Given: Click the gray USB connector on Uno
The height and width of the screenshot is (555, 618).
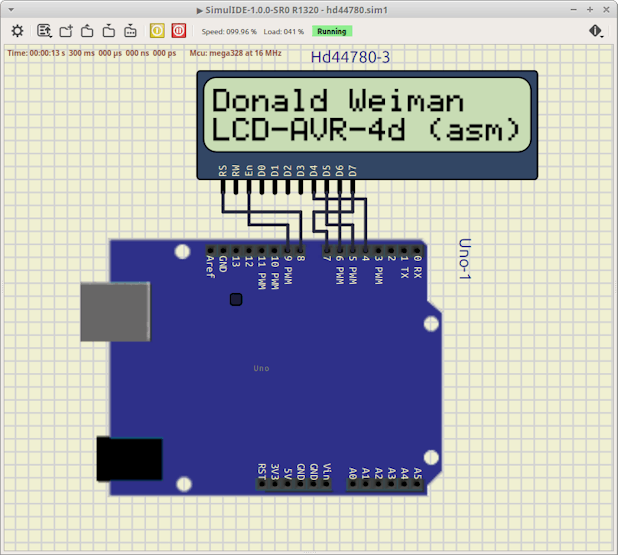Looking at the screenshot, I should tap(115, 311).
